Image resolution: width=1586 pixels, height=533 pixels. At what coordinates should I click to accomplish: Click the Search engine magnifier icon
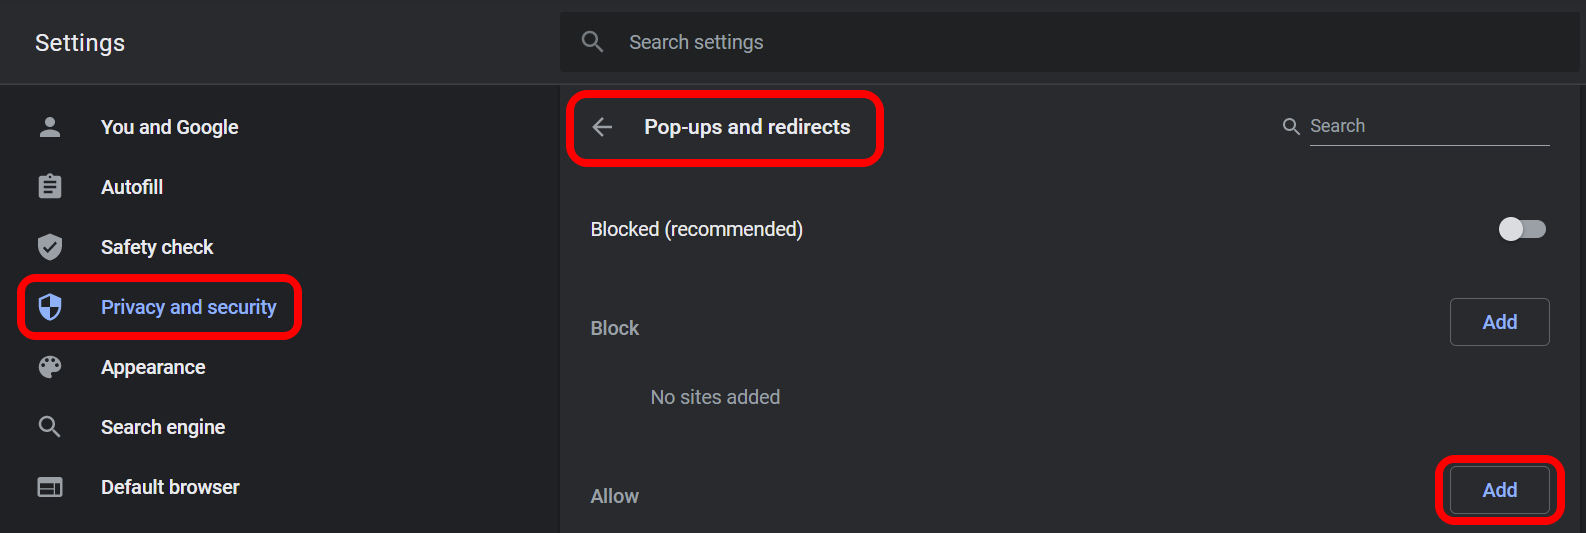[50, 427]
